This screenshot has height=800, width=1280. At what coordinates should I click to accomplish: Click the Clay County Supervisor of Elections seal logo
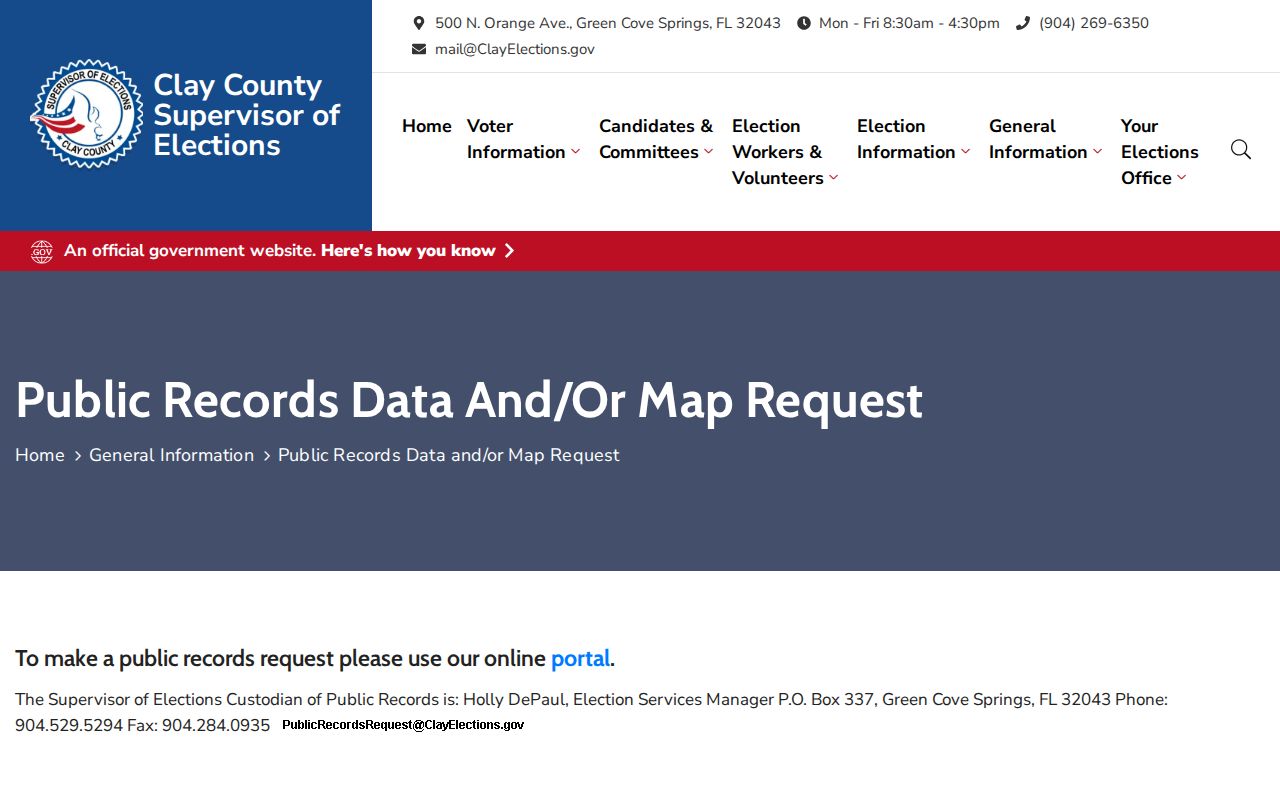click(88, 115)
